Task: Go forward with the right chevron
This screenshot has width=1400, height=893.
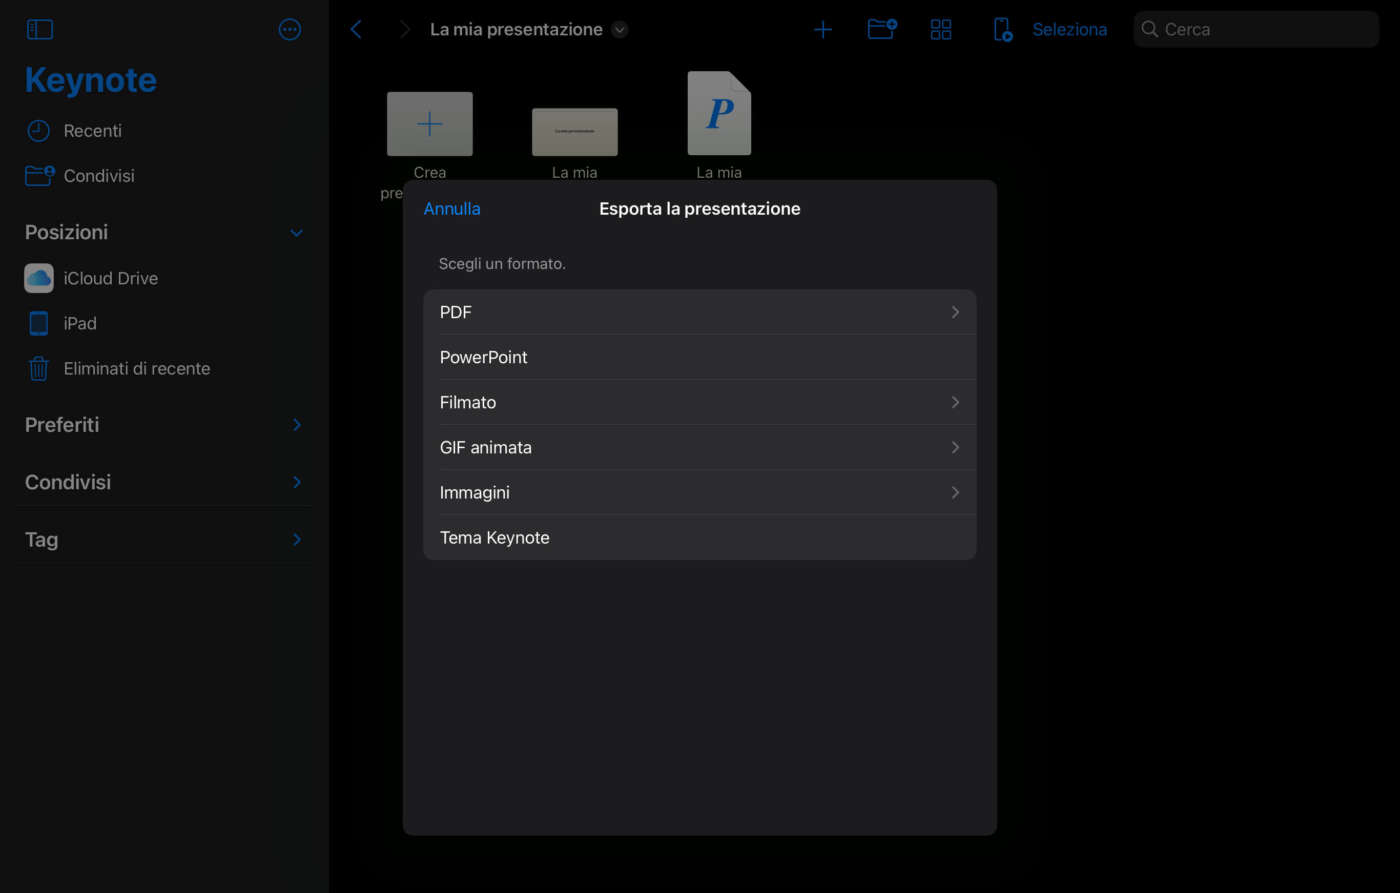Action: point(405,30)
